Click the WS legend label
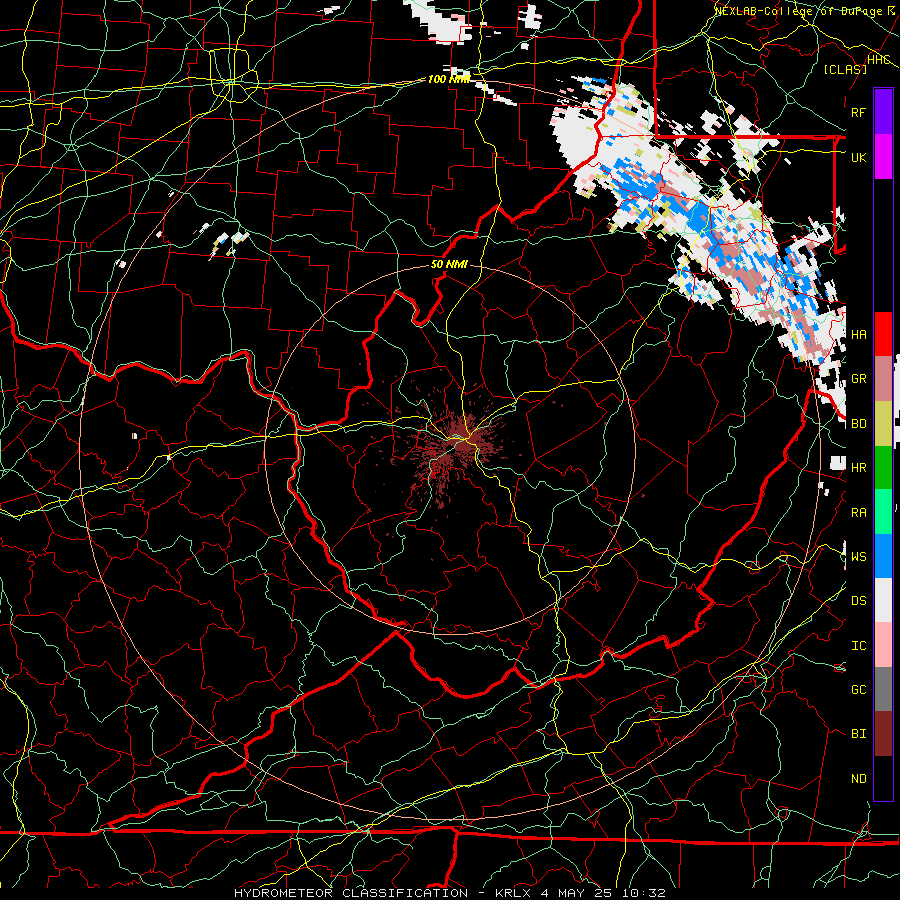This screenshot has height=900, width=900. pyautogui.click(x=859, y=557)
